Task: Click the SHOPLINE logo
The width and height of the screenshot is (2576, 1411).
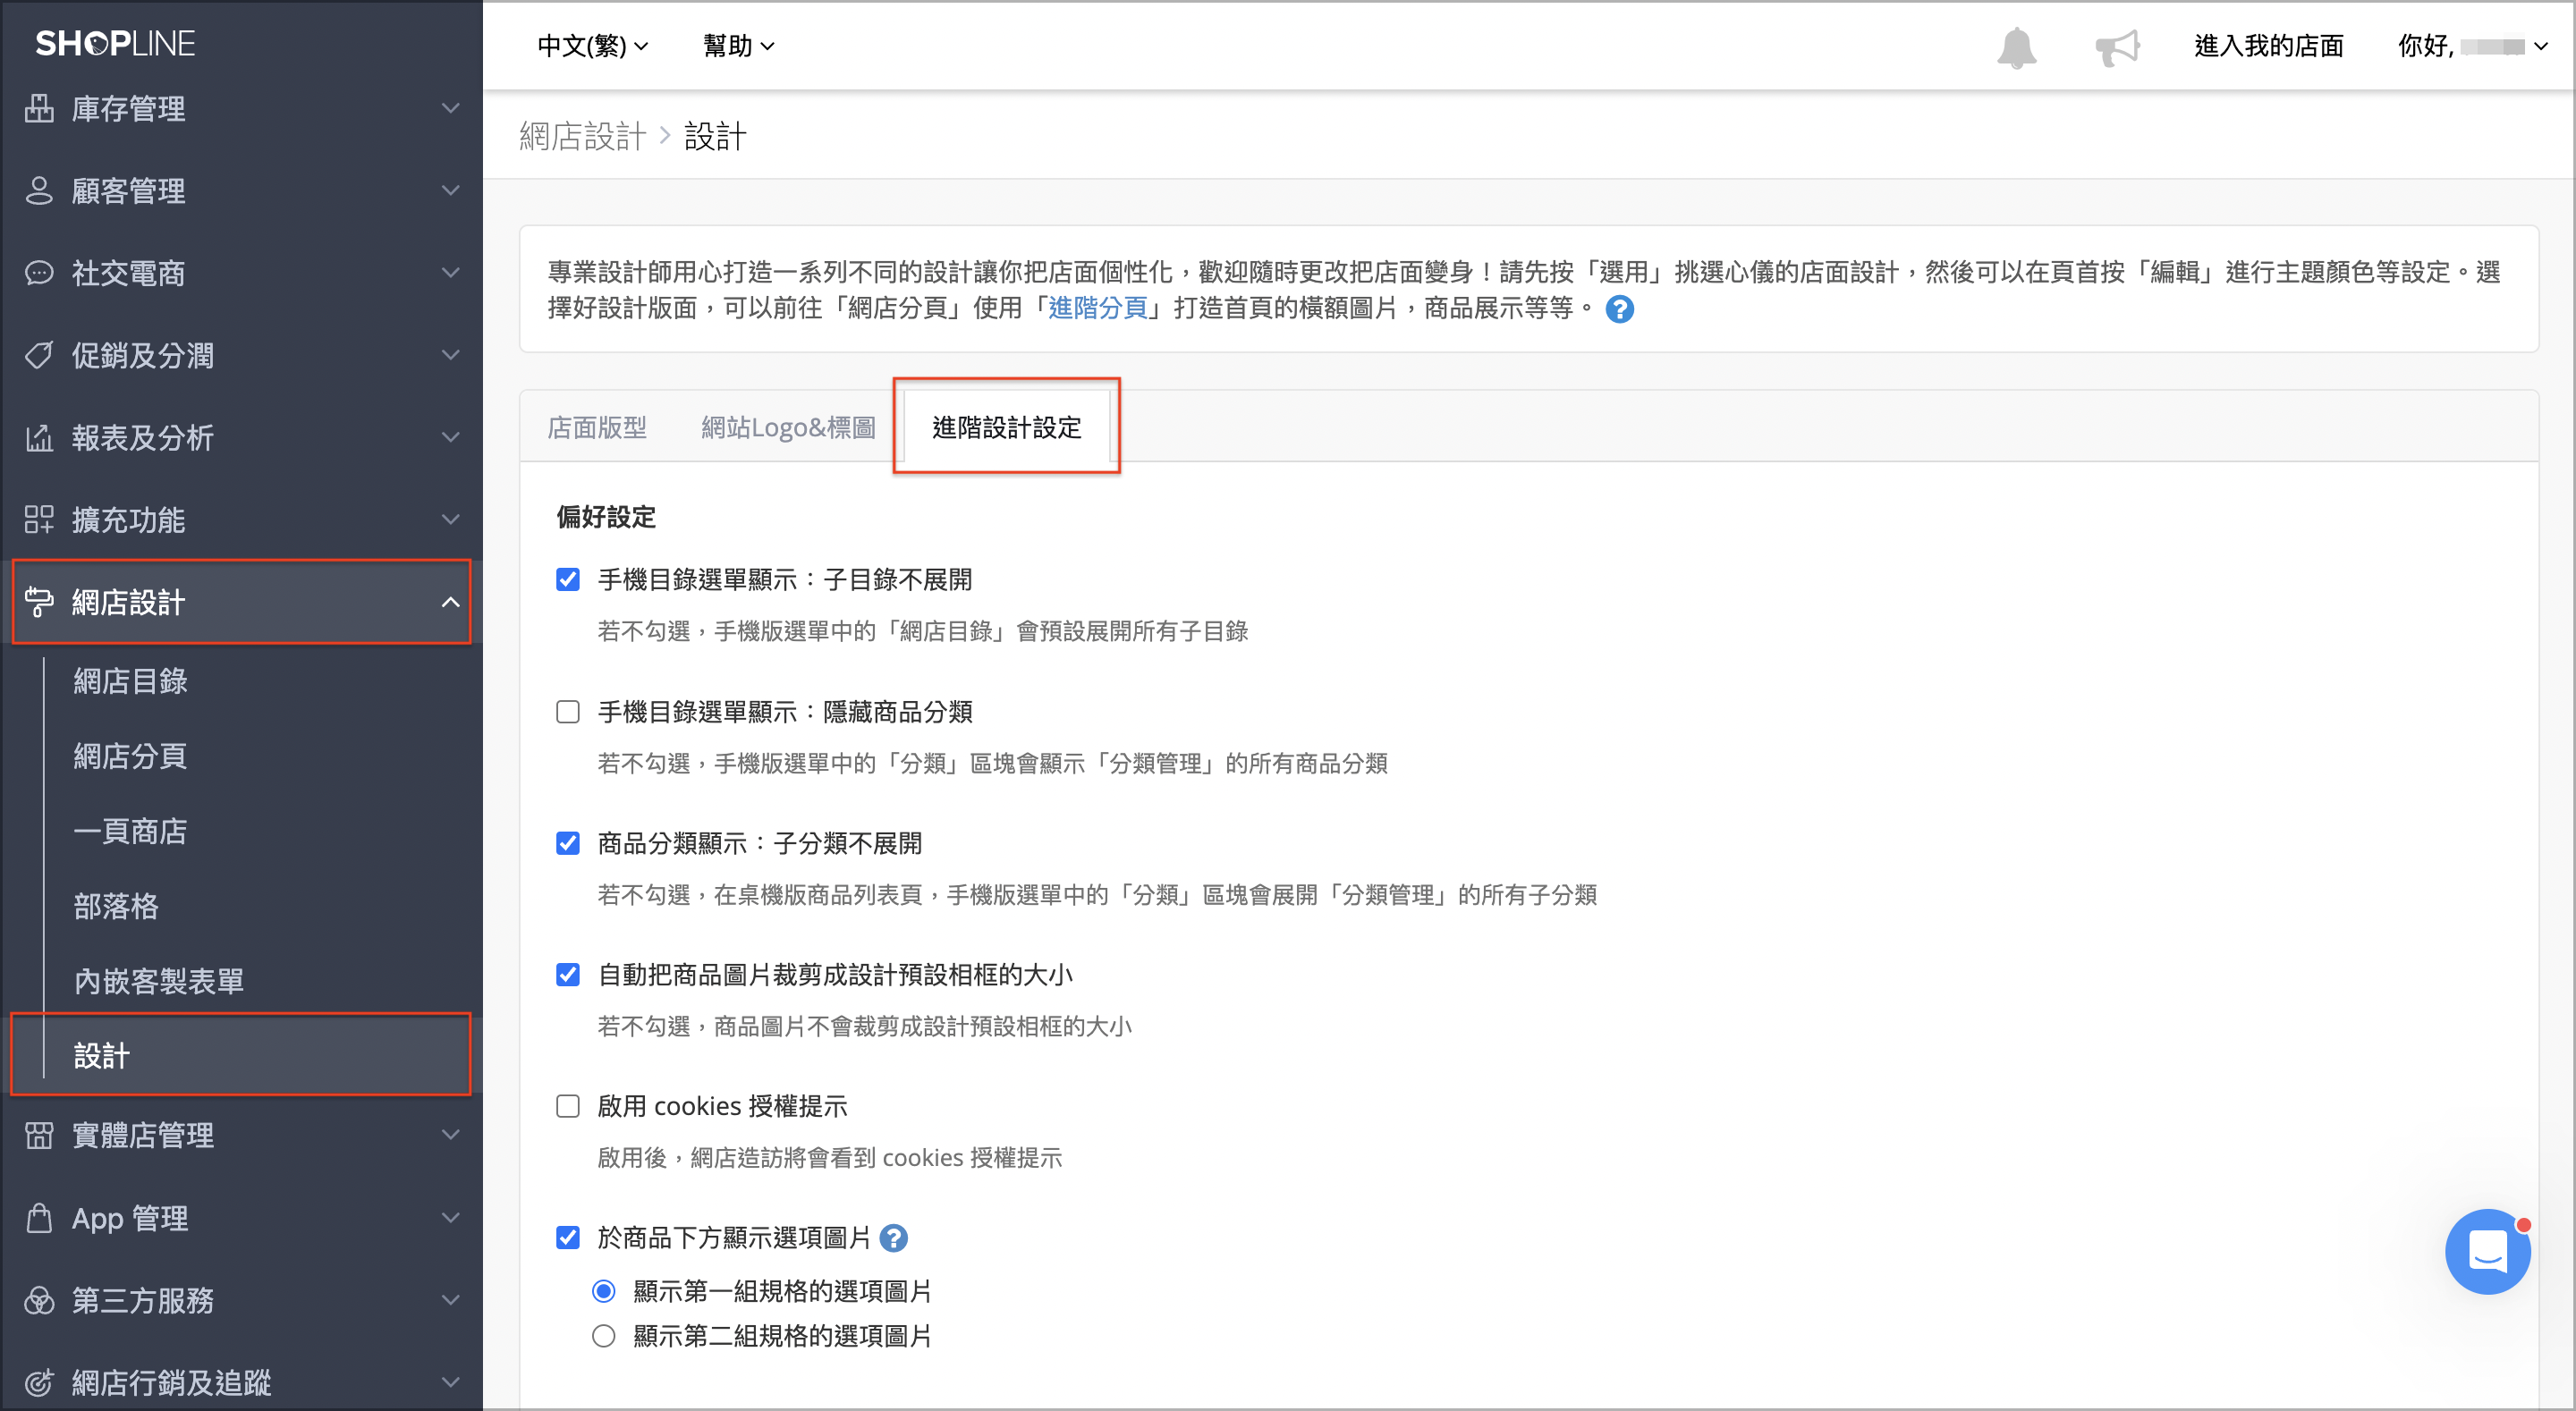Action: tap(115, 43)
